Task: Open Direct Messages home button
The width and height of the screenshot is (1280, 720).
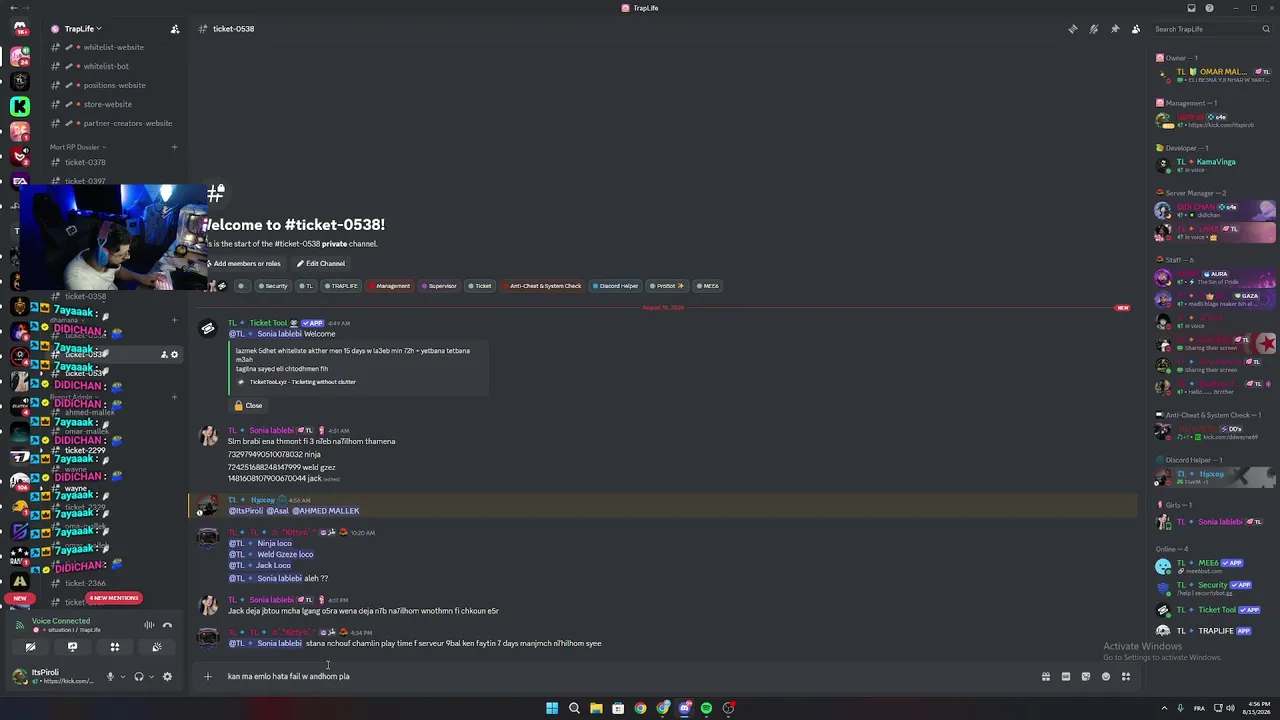Action: pyautogui.click(x=19, y=29)
